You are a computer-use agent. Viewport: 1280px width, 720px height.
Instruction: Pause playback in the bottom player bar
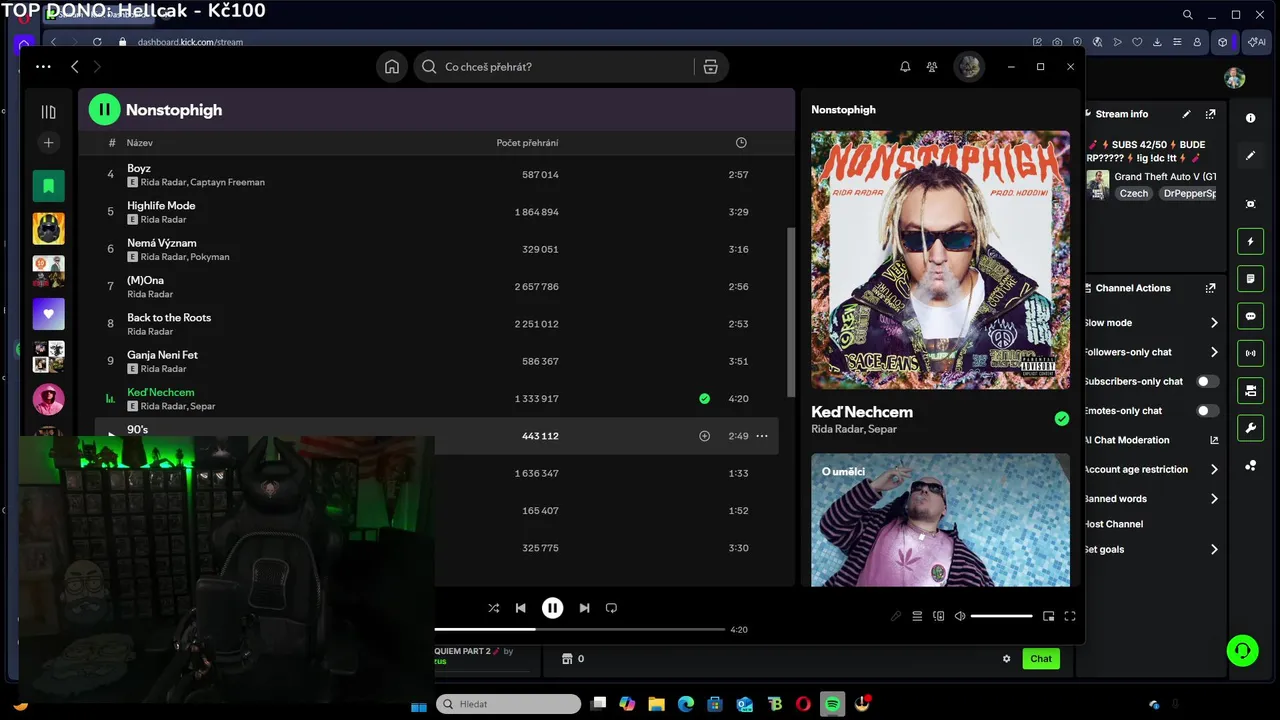pyautogui.click(x=552, y=607)
